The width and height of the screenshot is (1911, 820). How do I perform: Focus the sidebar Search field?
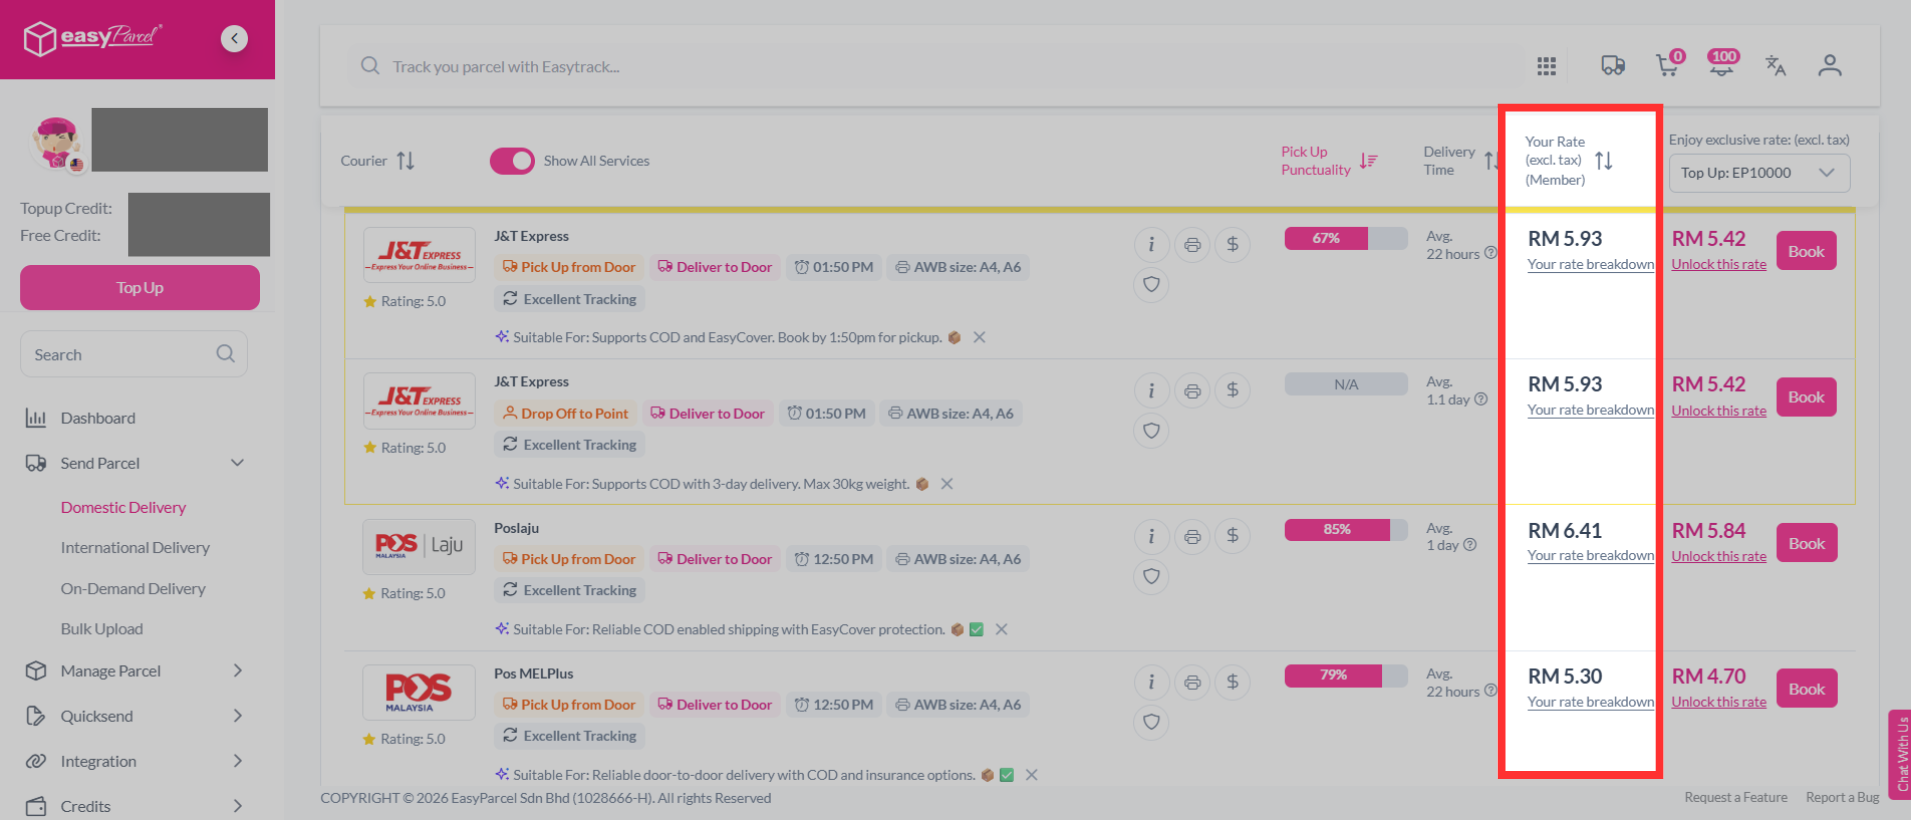134,354
